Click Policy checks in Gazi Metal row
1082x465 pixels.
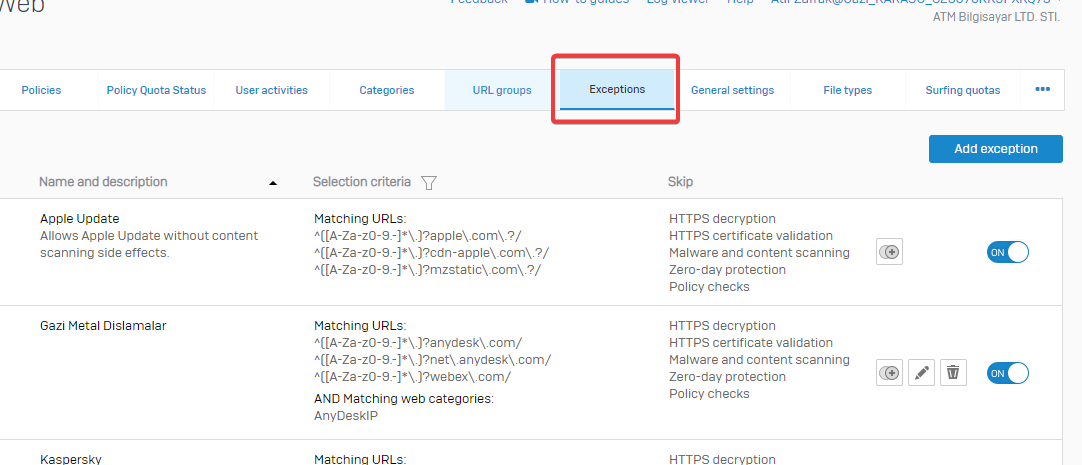click(x=709, y=394)
